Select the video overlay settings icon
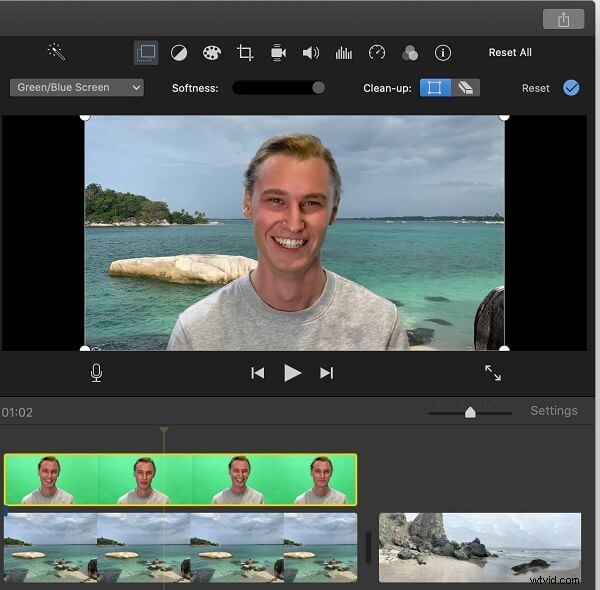Screen dimensions: 600x590 [146, 52]
